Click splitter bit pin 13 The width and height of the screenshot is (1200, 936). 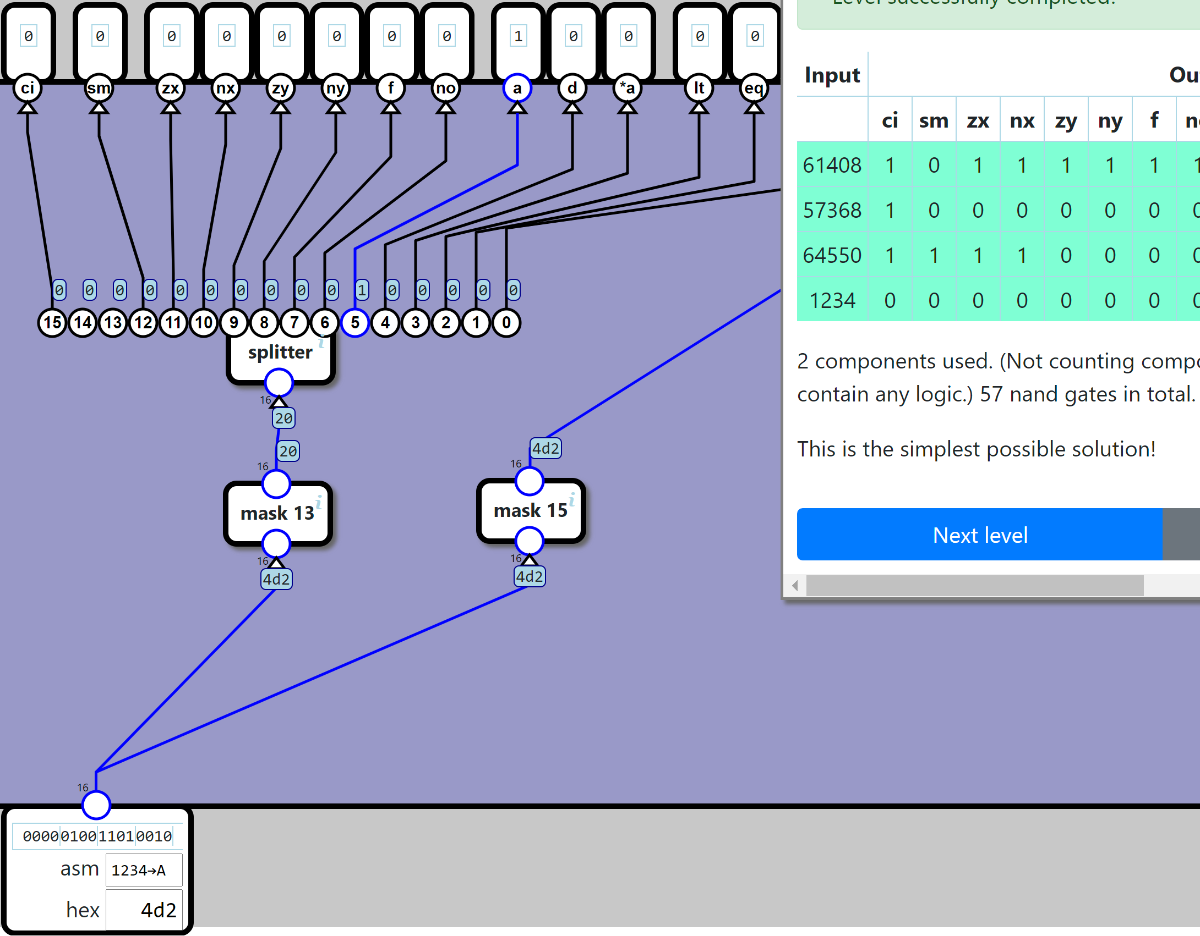coord(112,323)
